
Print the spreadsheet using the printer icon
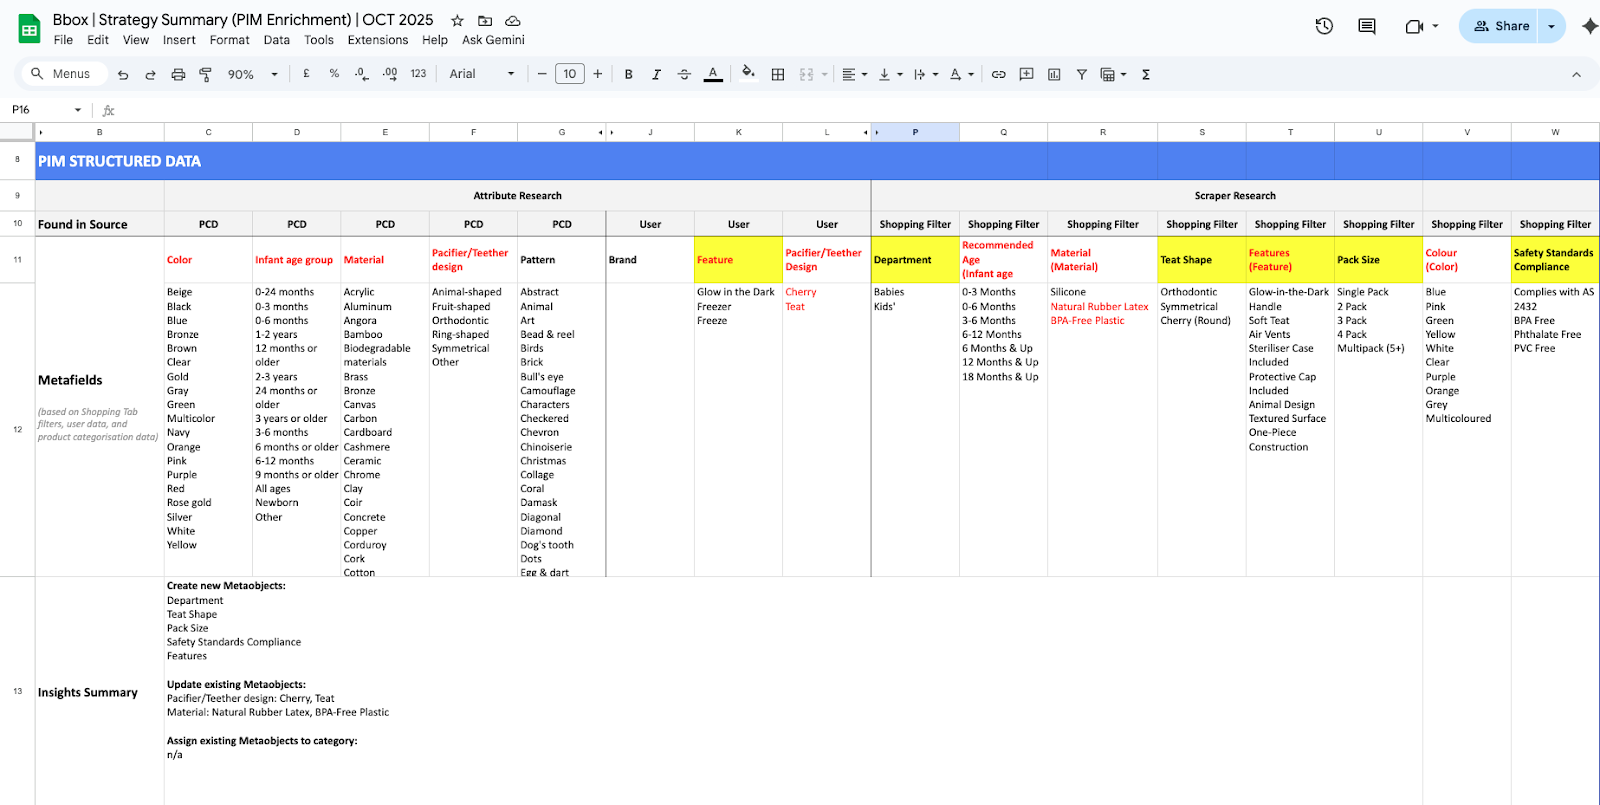coord(178,74)
